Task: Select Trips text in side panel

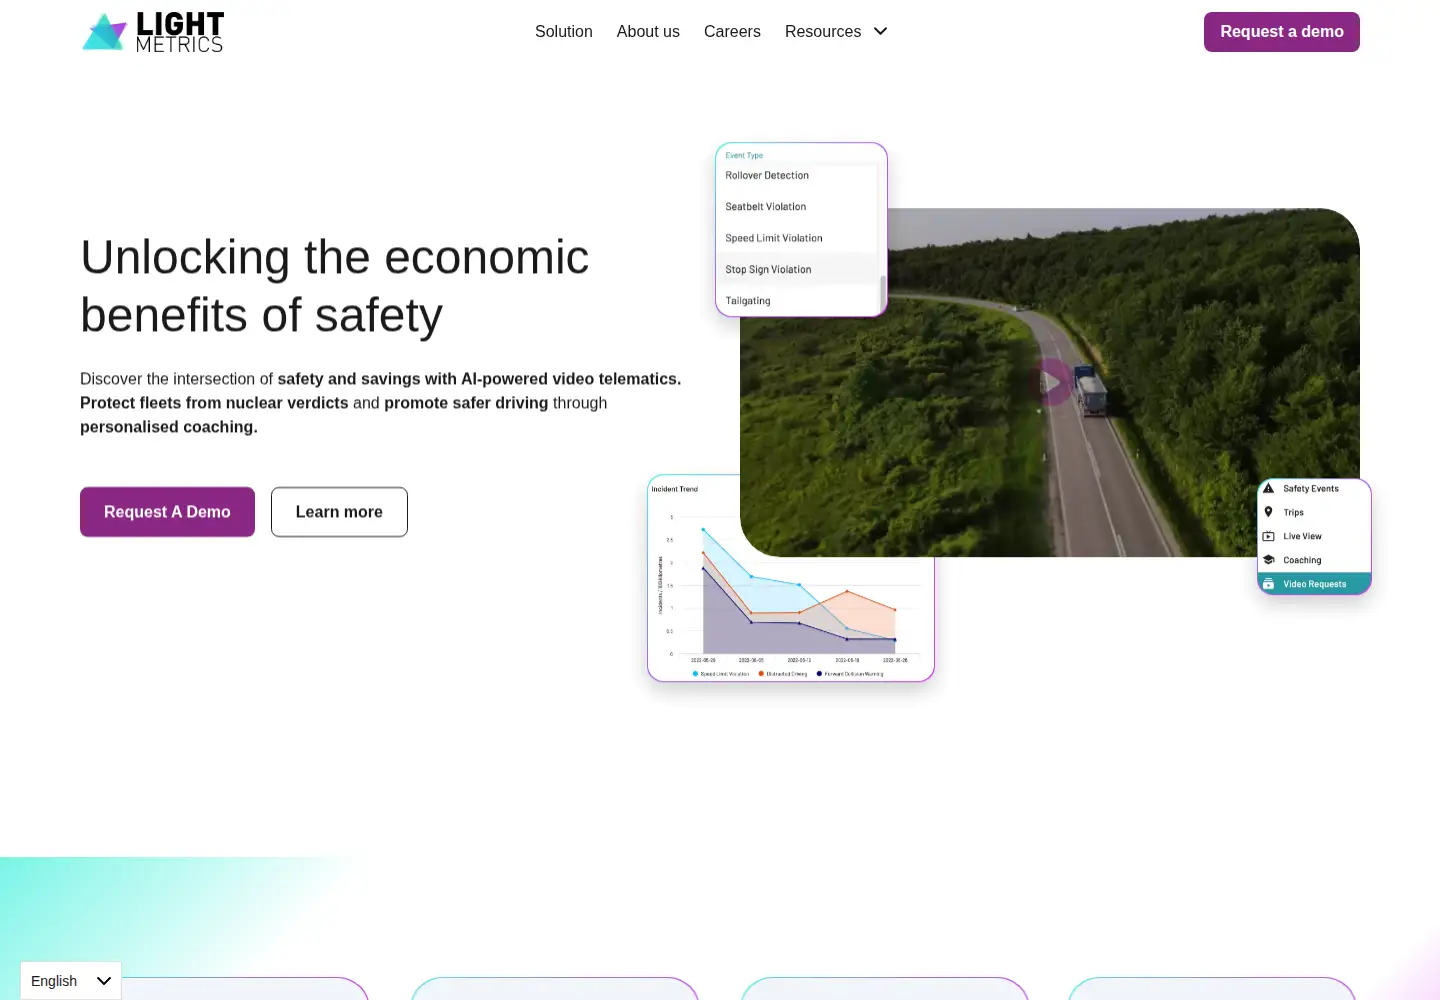Action: [x=1293, y=513]
